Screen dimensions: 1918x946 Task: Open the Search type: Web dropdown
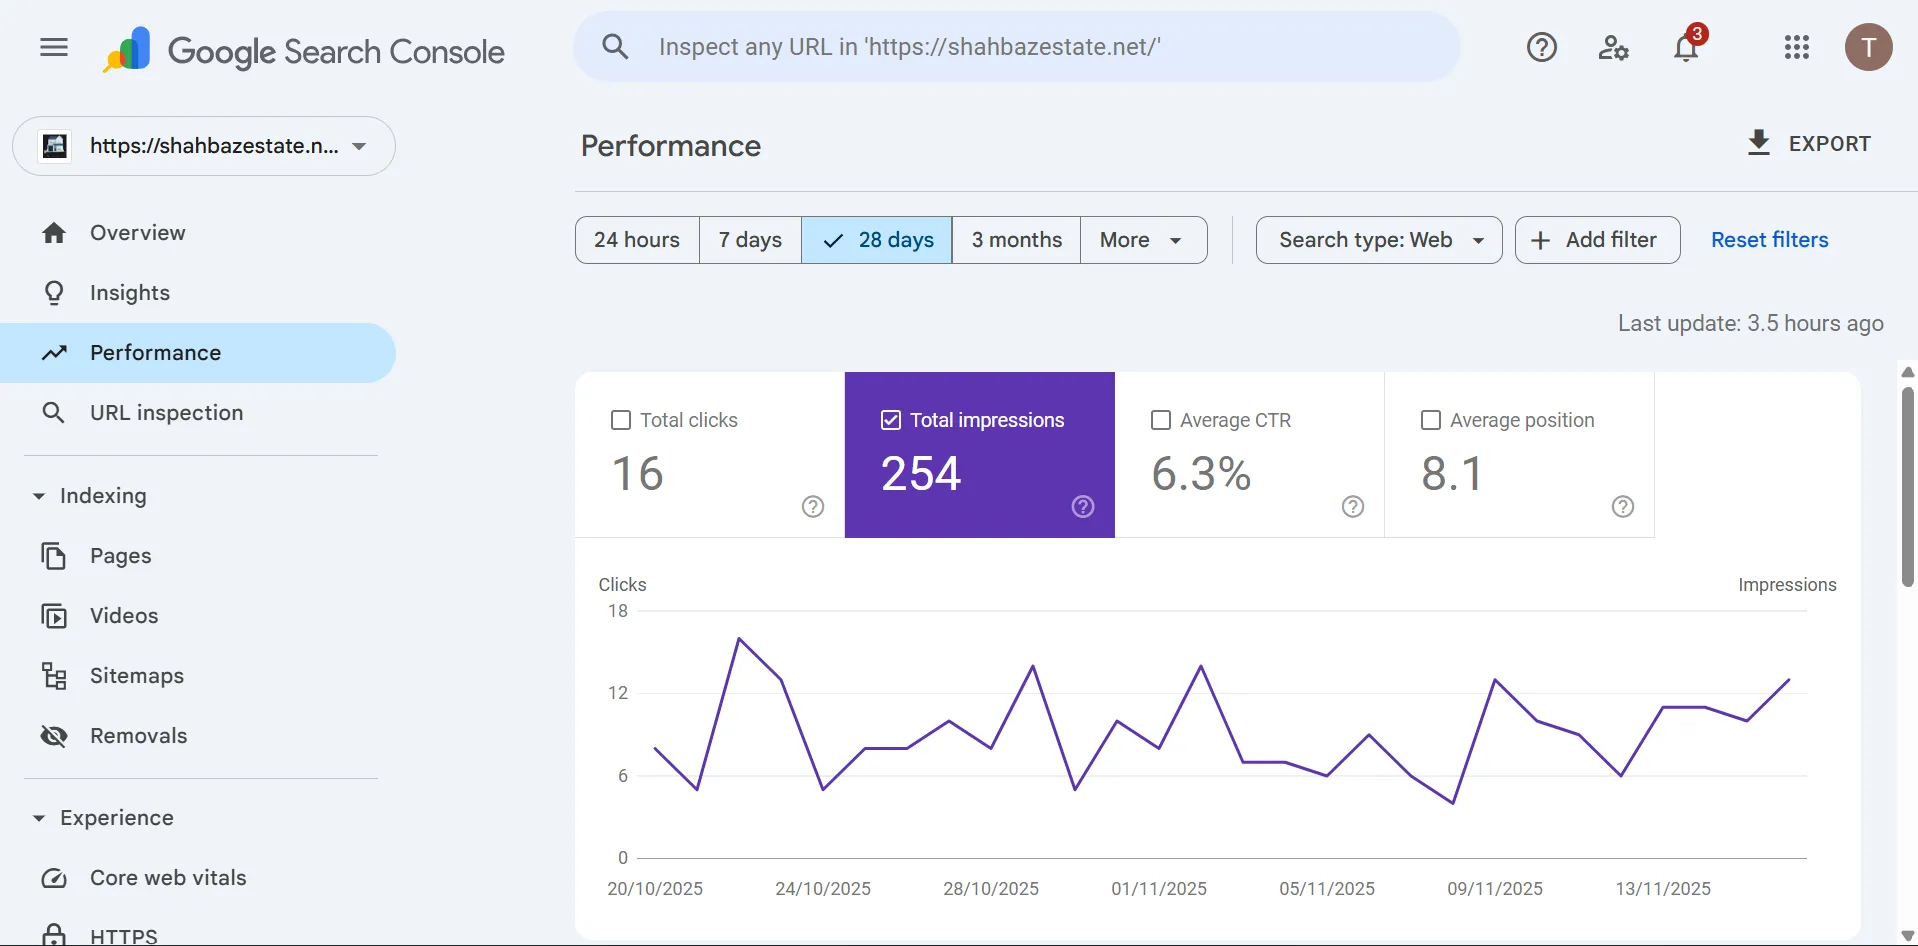tap(1378, 240)
